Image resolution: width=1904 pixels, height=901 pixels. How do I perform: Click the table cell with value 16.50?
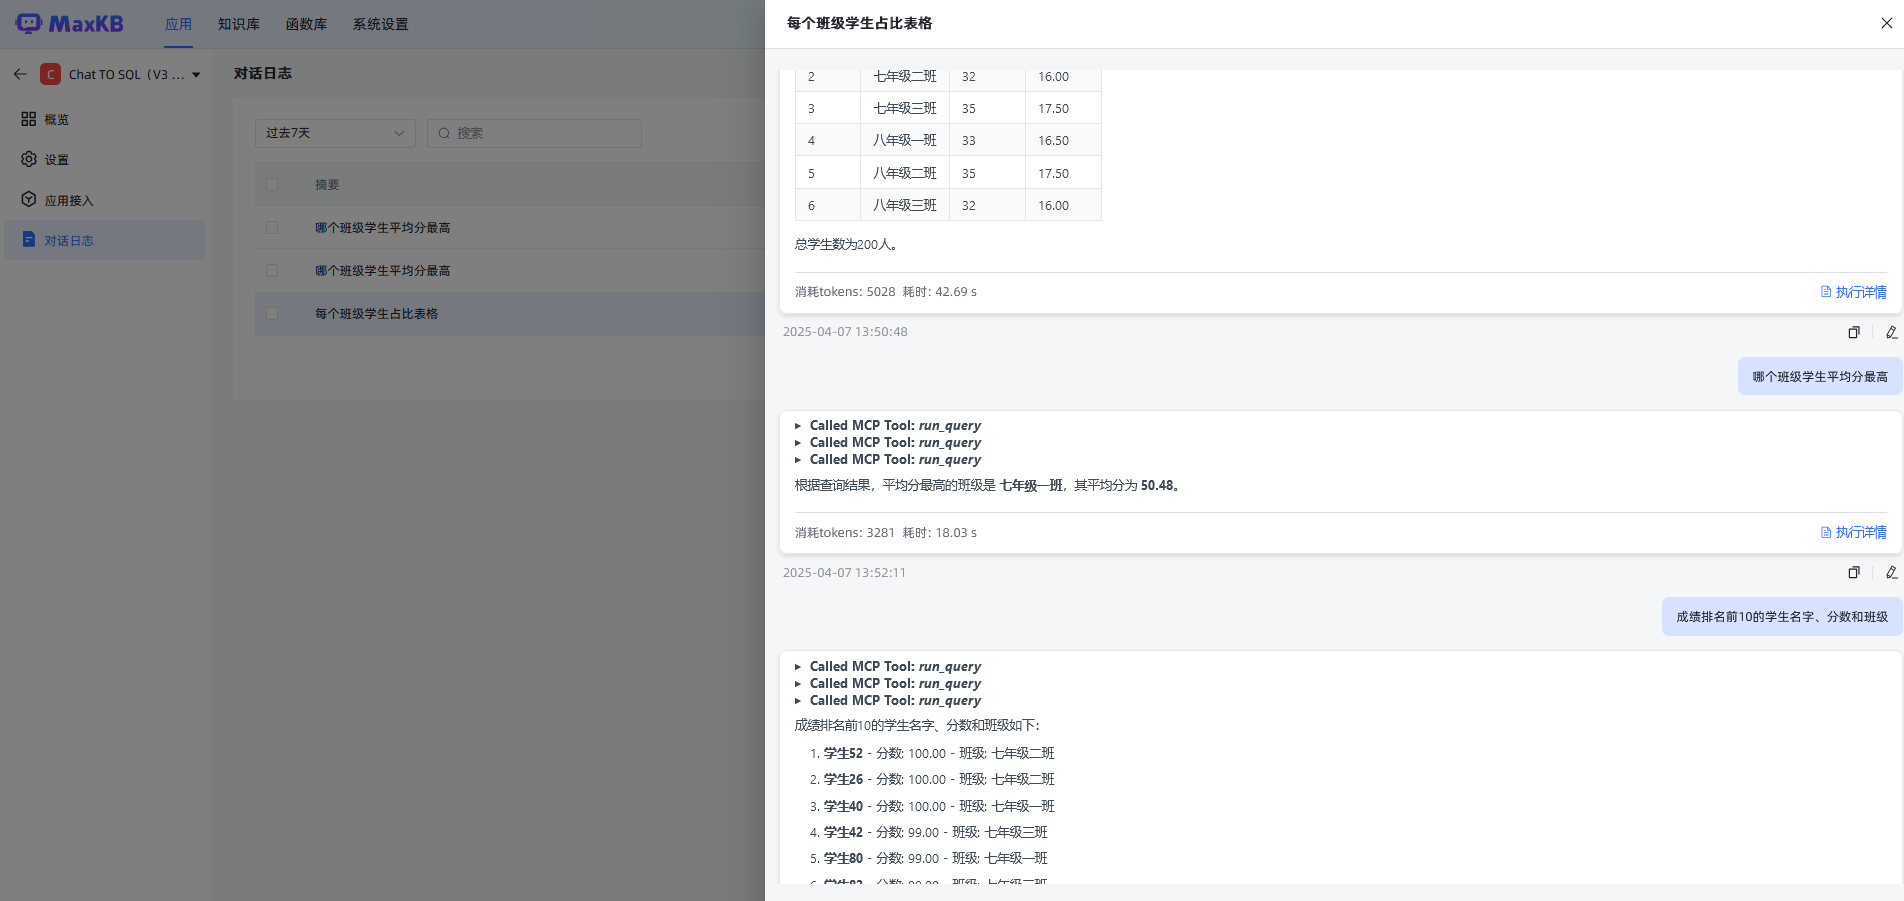point(1064,140)
